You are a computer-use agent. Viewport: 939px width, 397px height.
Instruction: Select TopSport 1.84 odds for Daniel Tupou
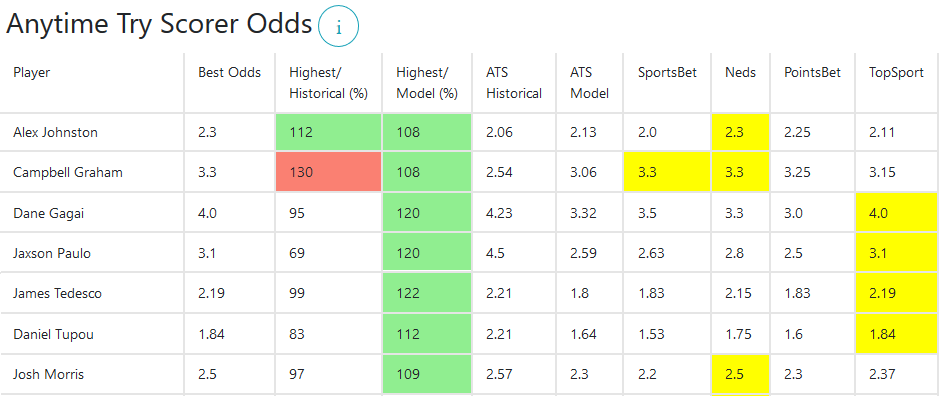896,334
